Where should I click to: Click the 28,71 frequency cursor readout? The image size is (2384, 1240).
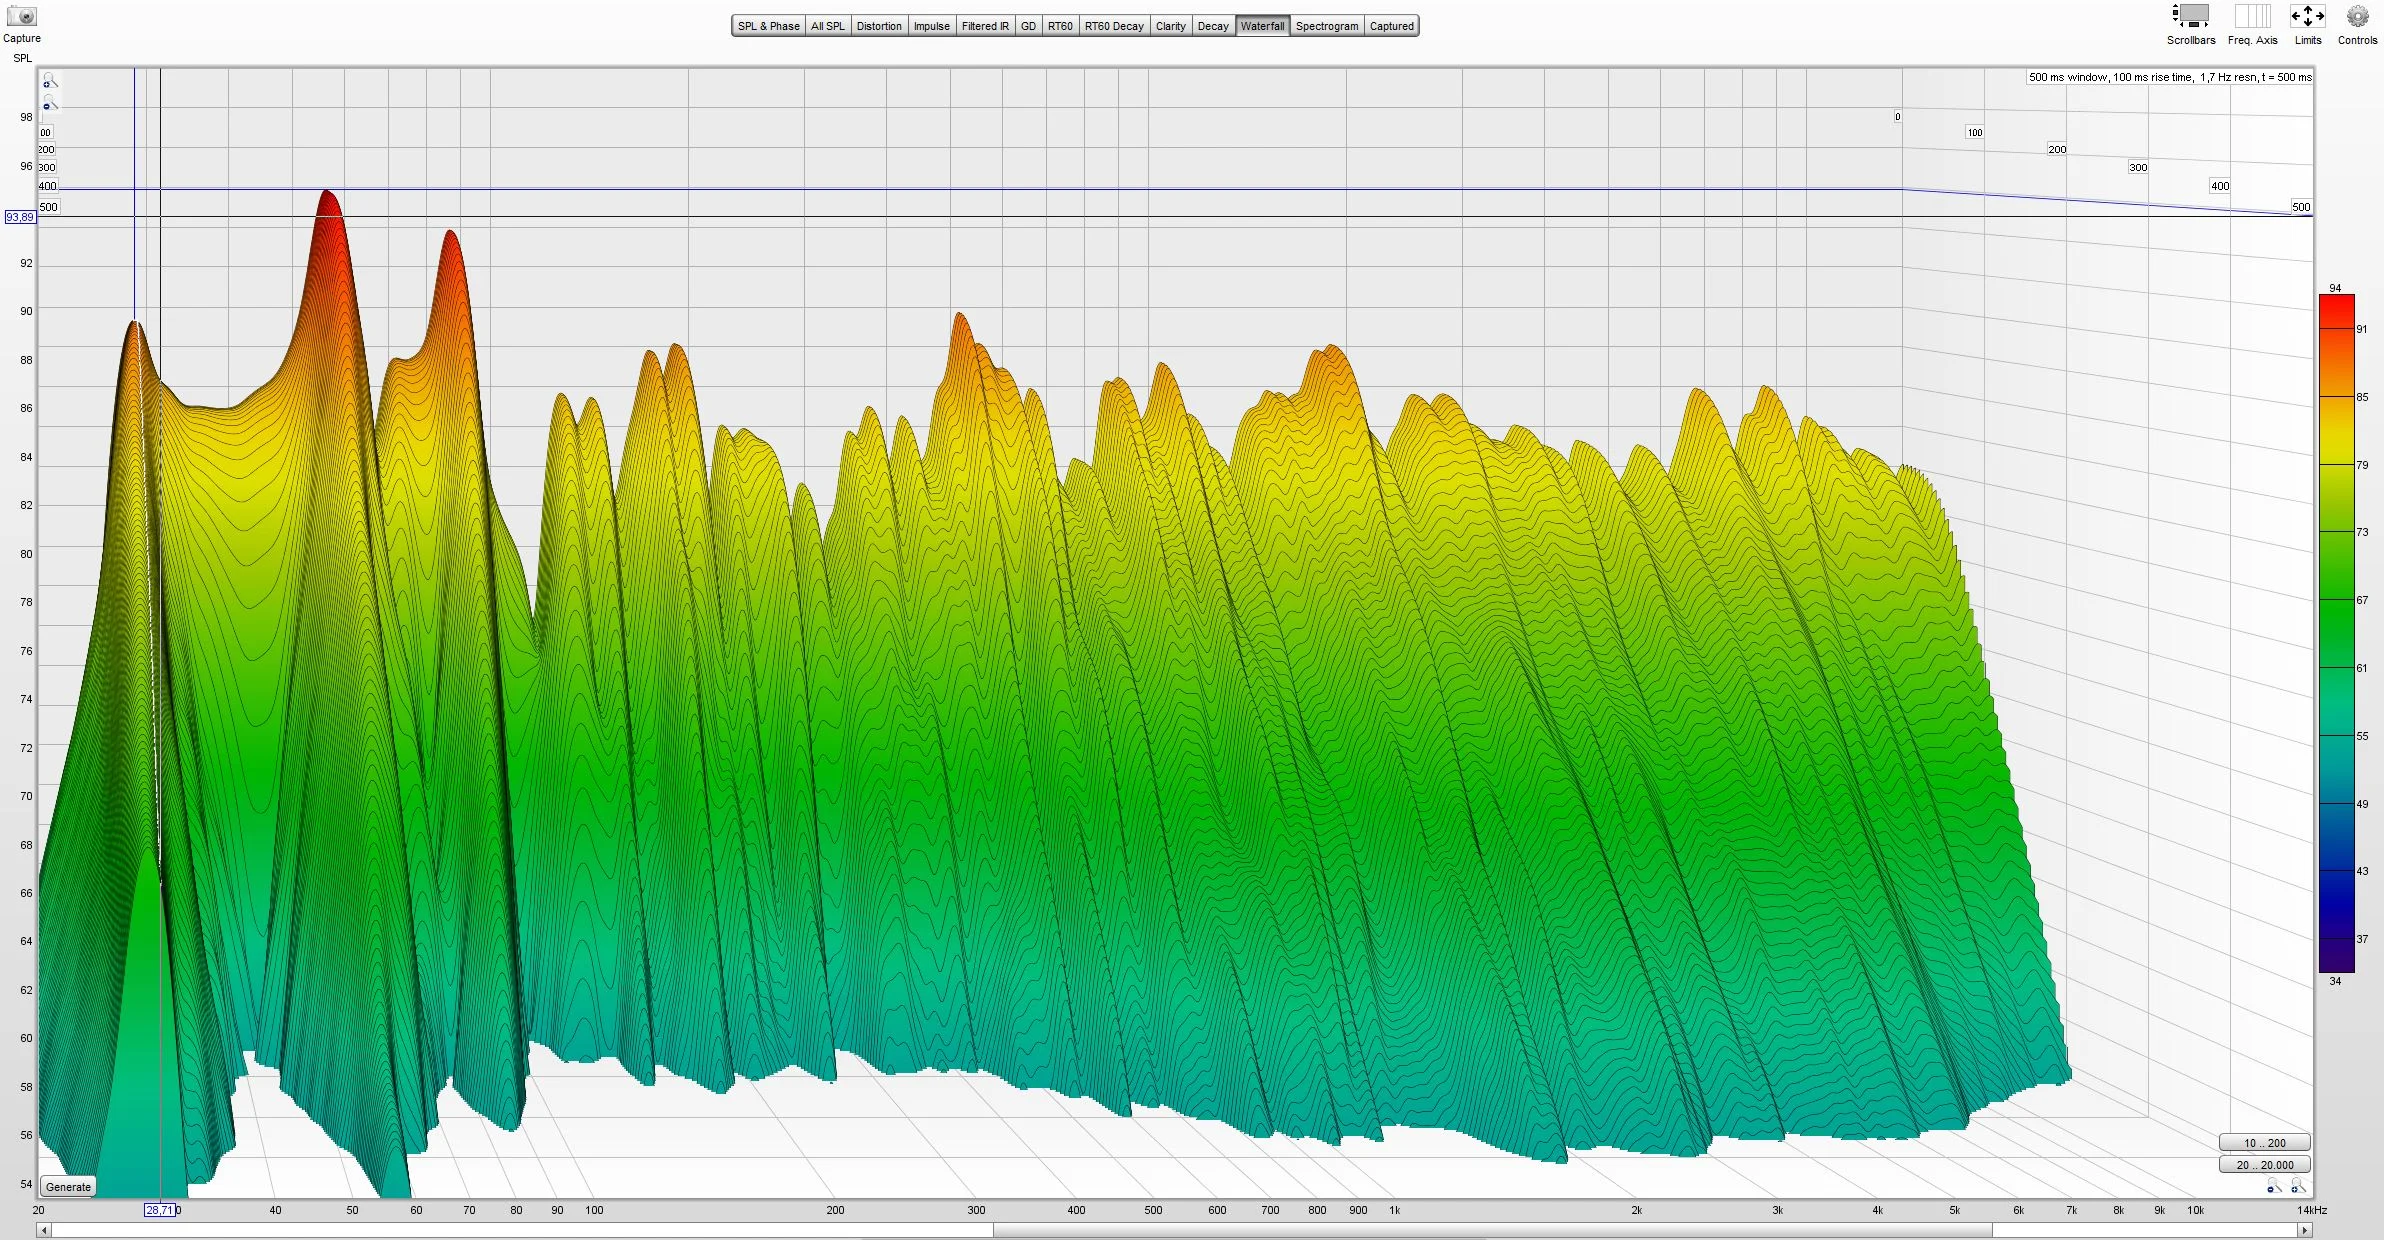[160, 1210]
